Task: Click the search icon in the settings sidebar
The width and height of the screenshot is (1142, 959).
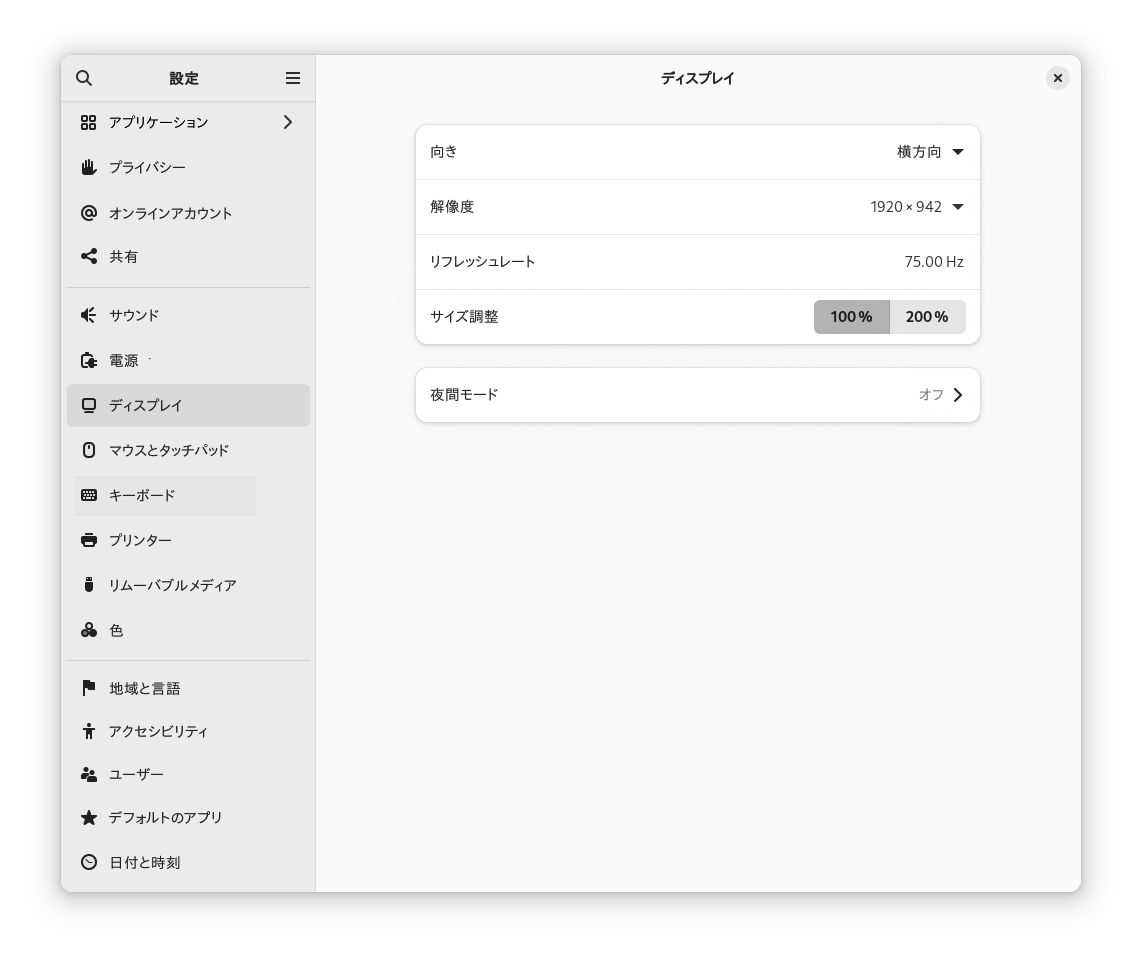Action: tap(84, 78)
